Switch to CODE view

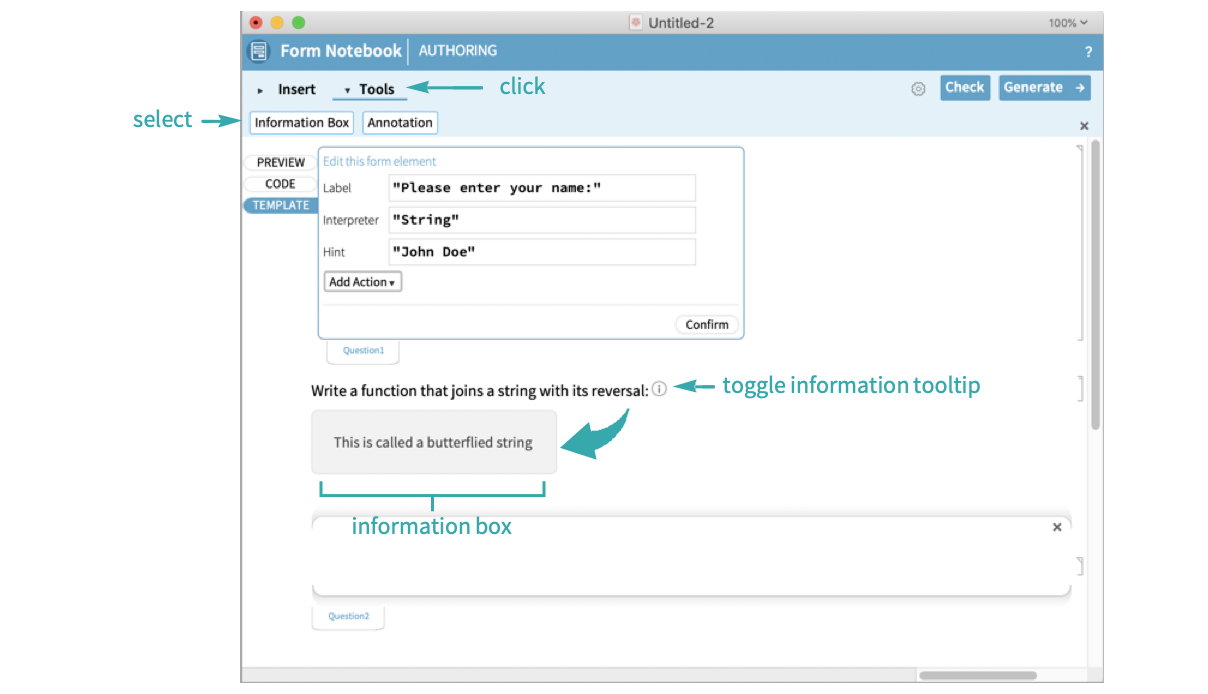pyautogui.click(x=280, y=184)
